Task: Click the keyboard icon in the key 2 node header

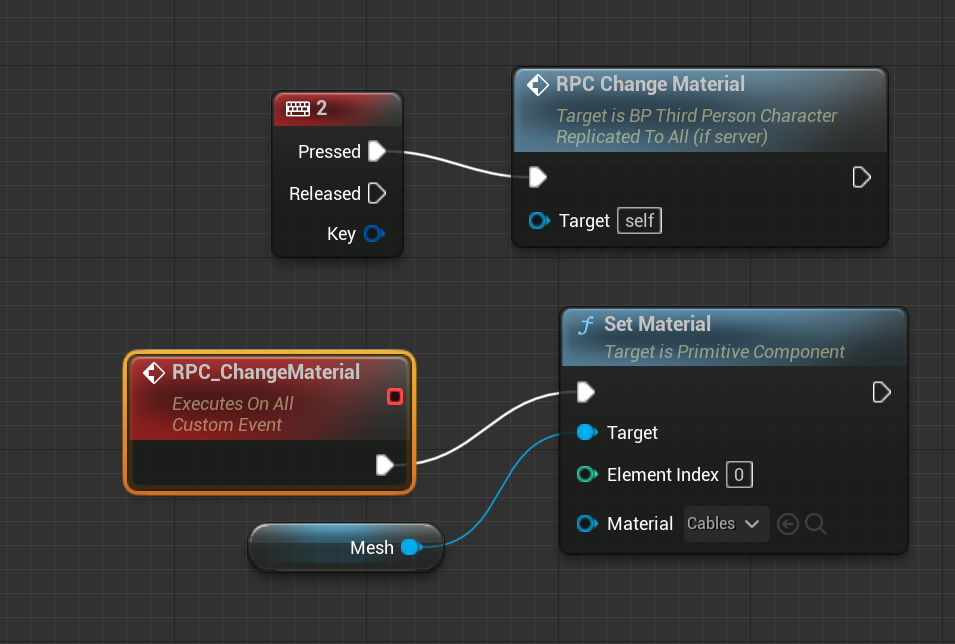Action: coord(298,108)
